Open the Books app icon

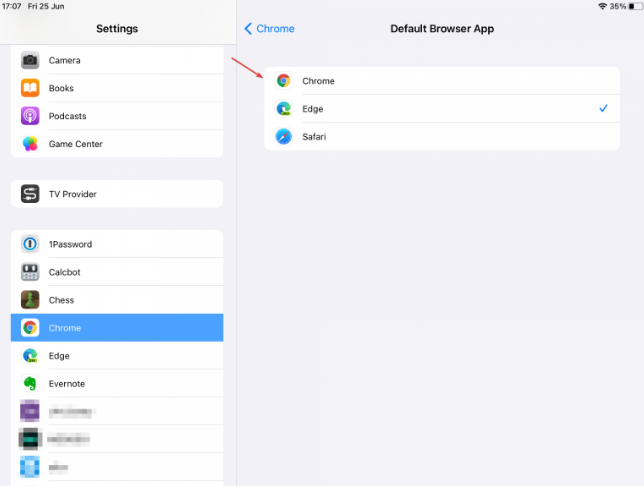pyautogui.click(x=30, y=88)
